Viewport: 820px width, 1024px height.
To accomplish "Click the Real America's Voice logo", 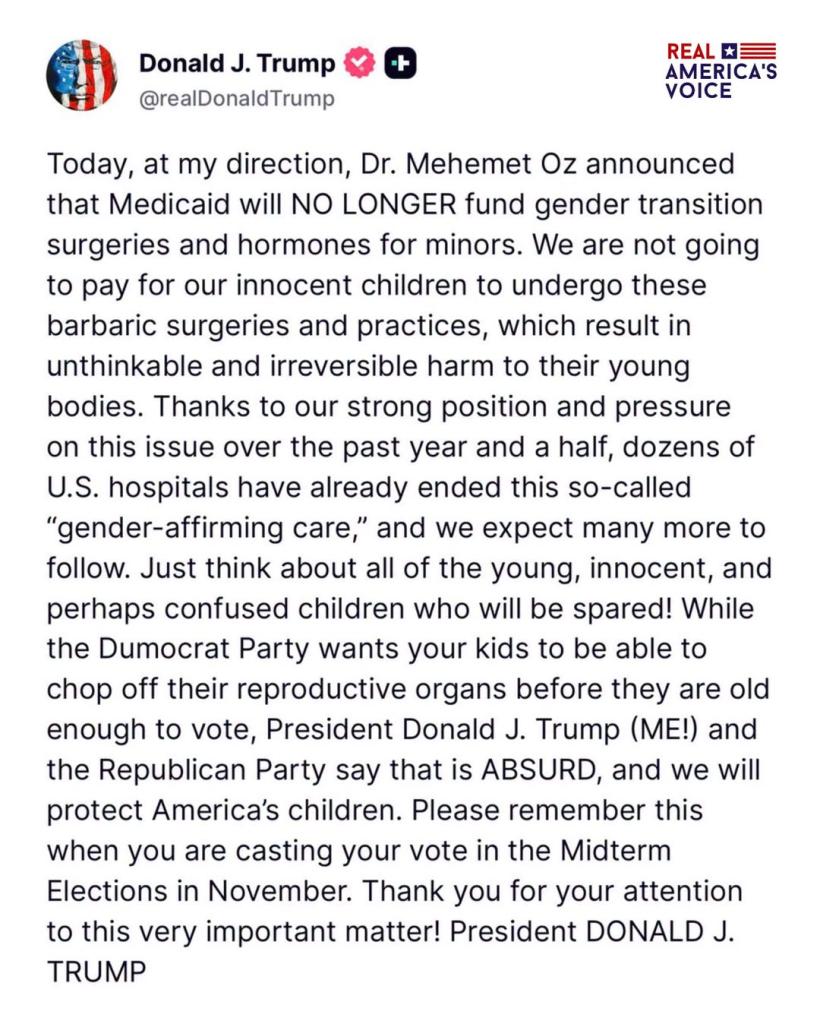I will [721, 71].
